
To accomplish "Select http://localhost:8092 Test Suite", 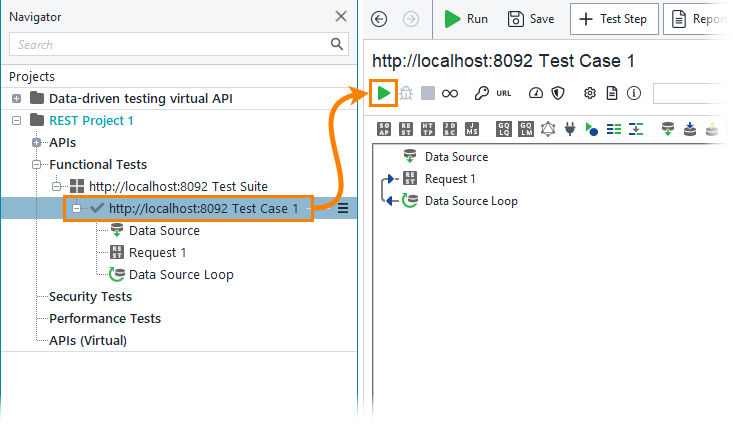I will [x=178, y=187].
